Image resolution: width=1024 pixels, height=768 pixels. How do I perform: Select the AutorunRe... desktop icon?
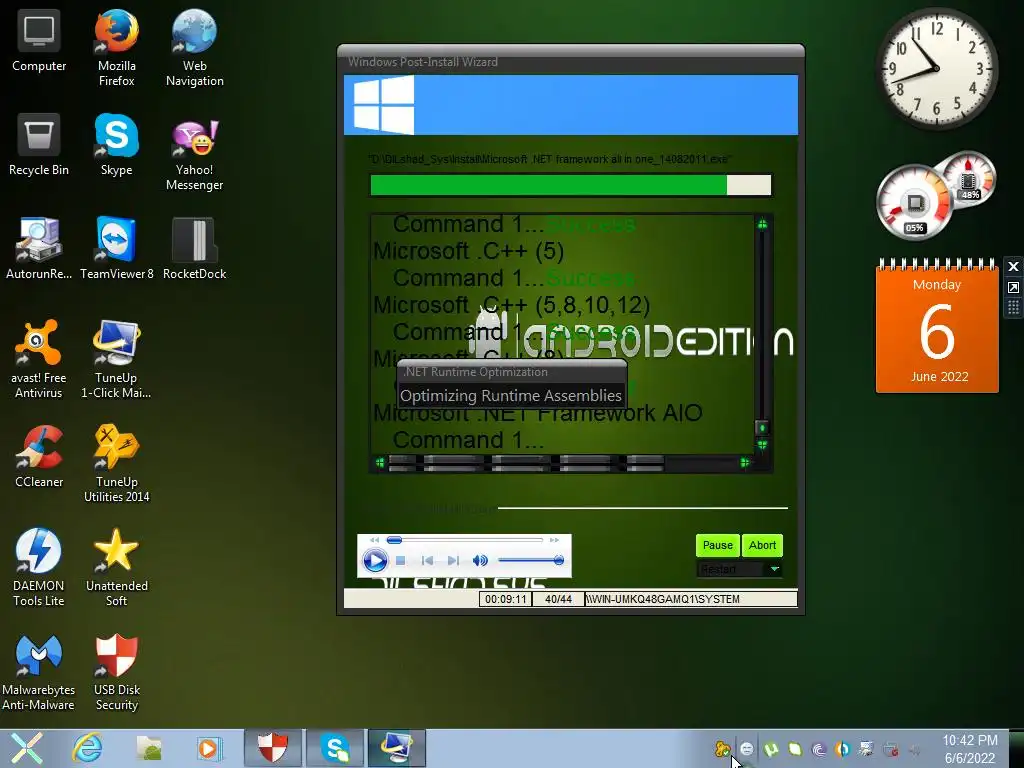click(x=39, y=248)
